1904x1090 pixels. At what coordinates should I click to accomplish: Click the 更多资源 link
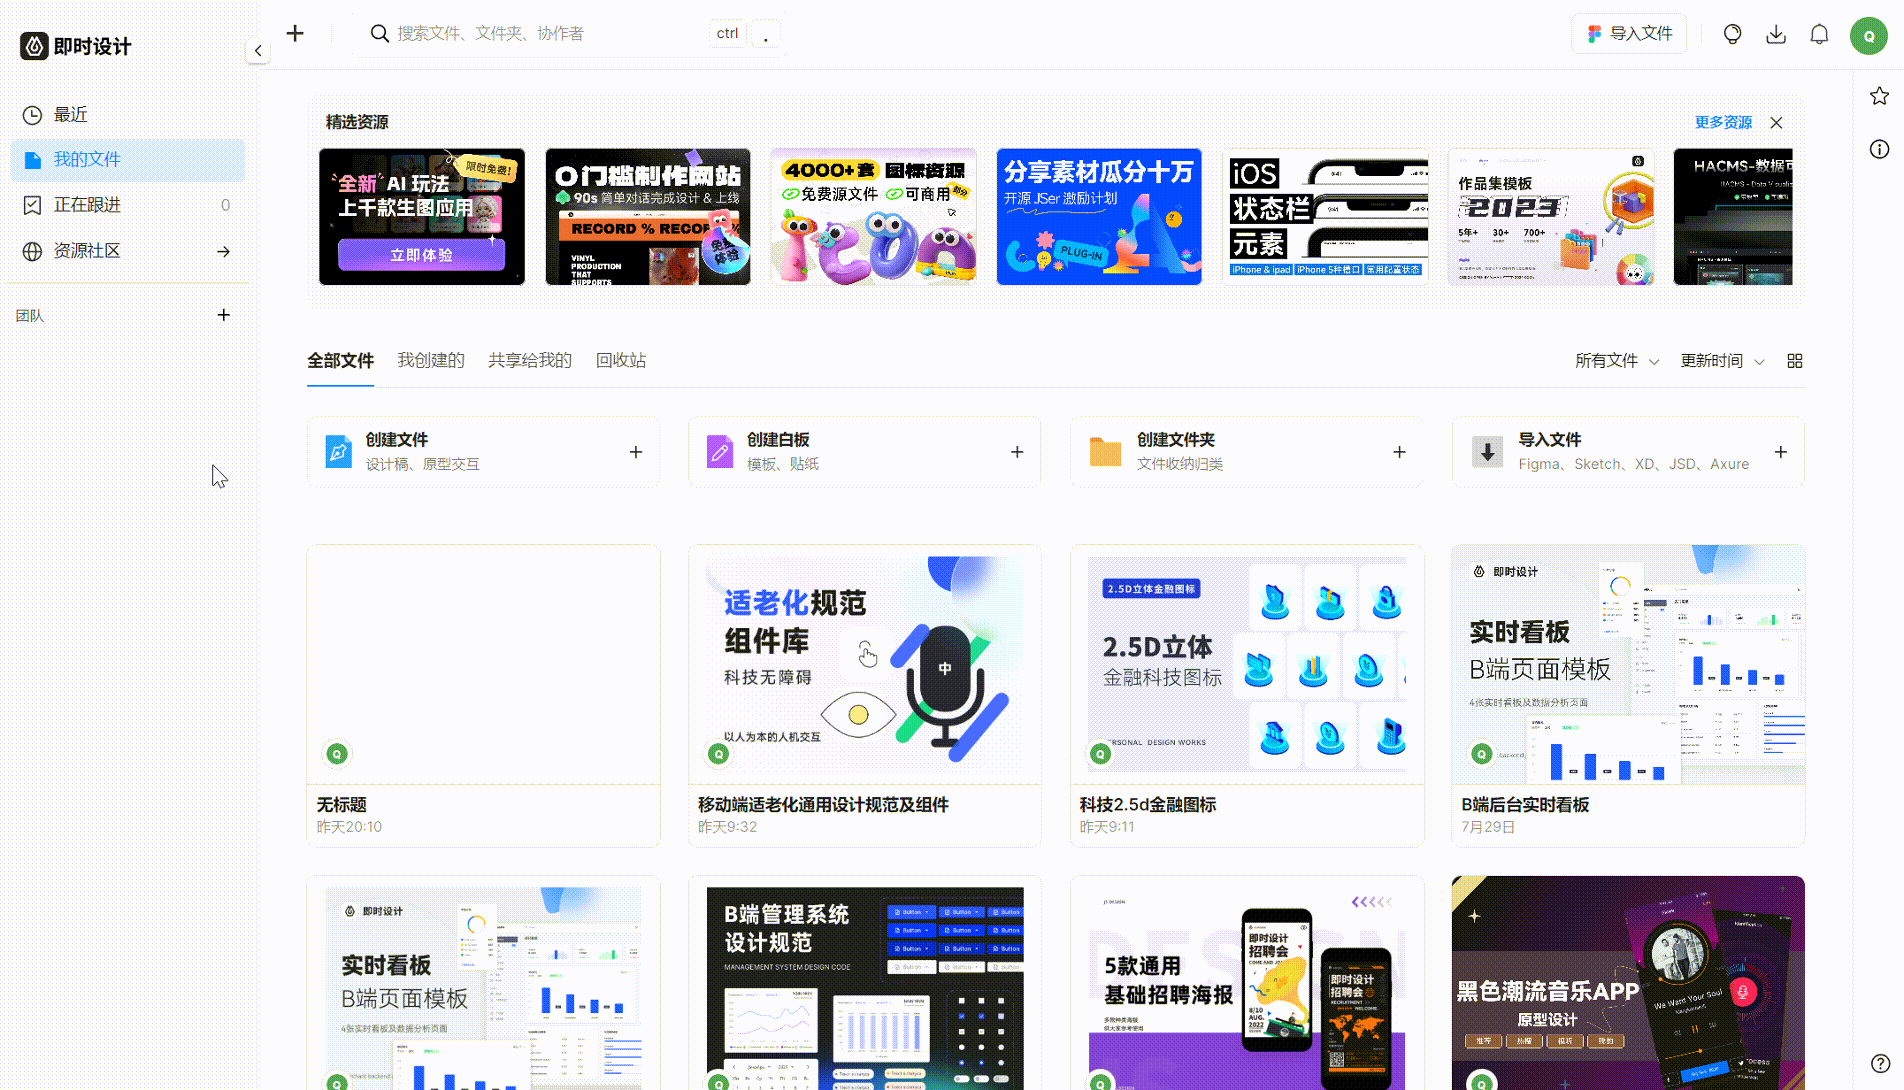[1722, 122]
